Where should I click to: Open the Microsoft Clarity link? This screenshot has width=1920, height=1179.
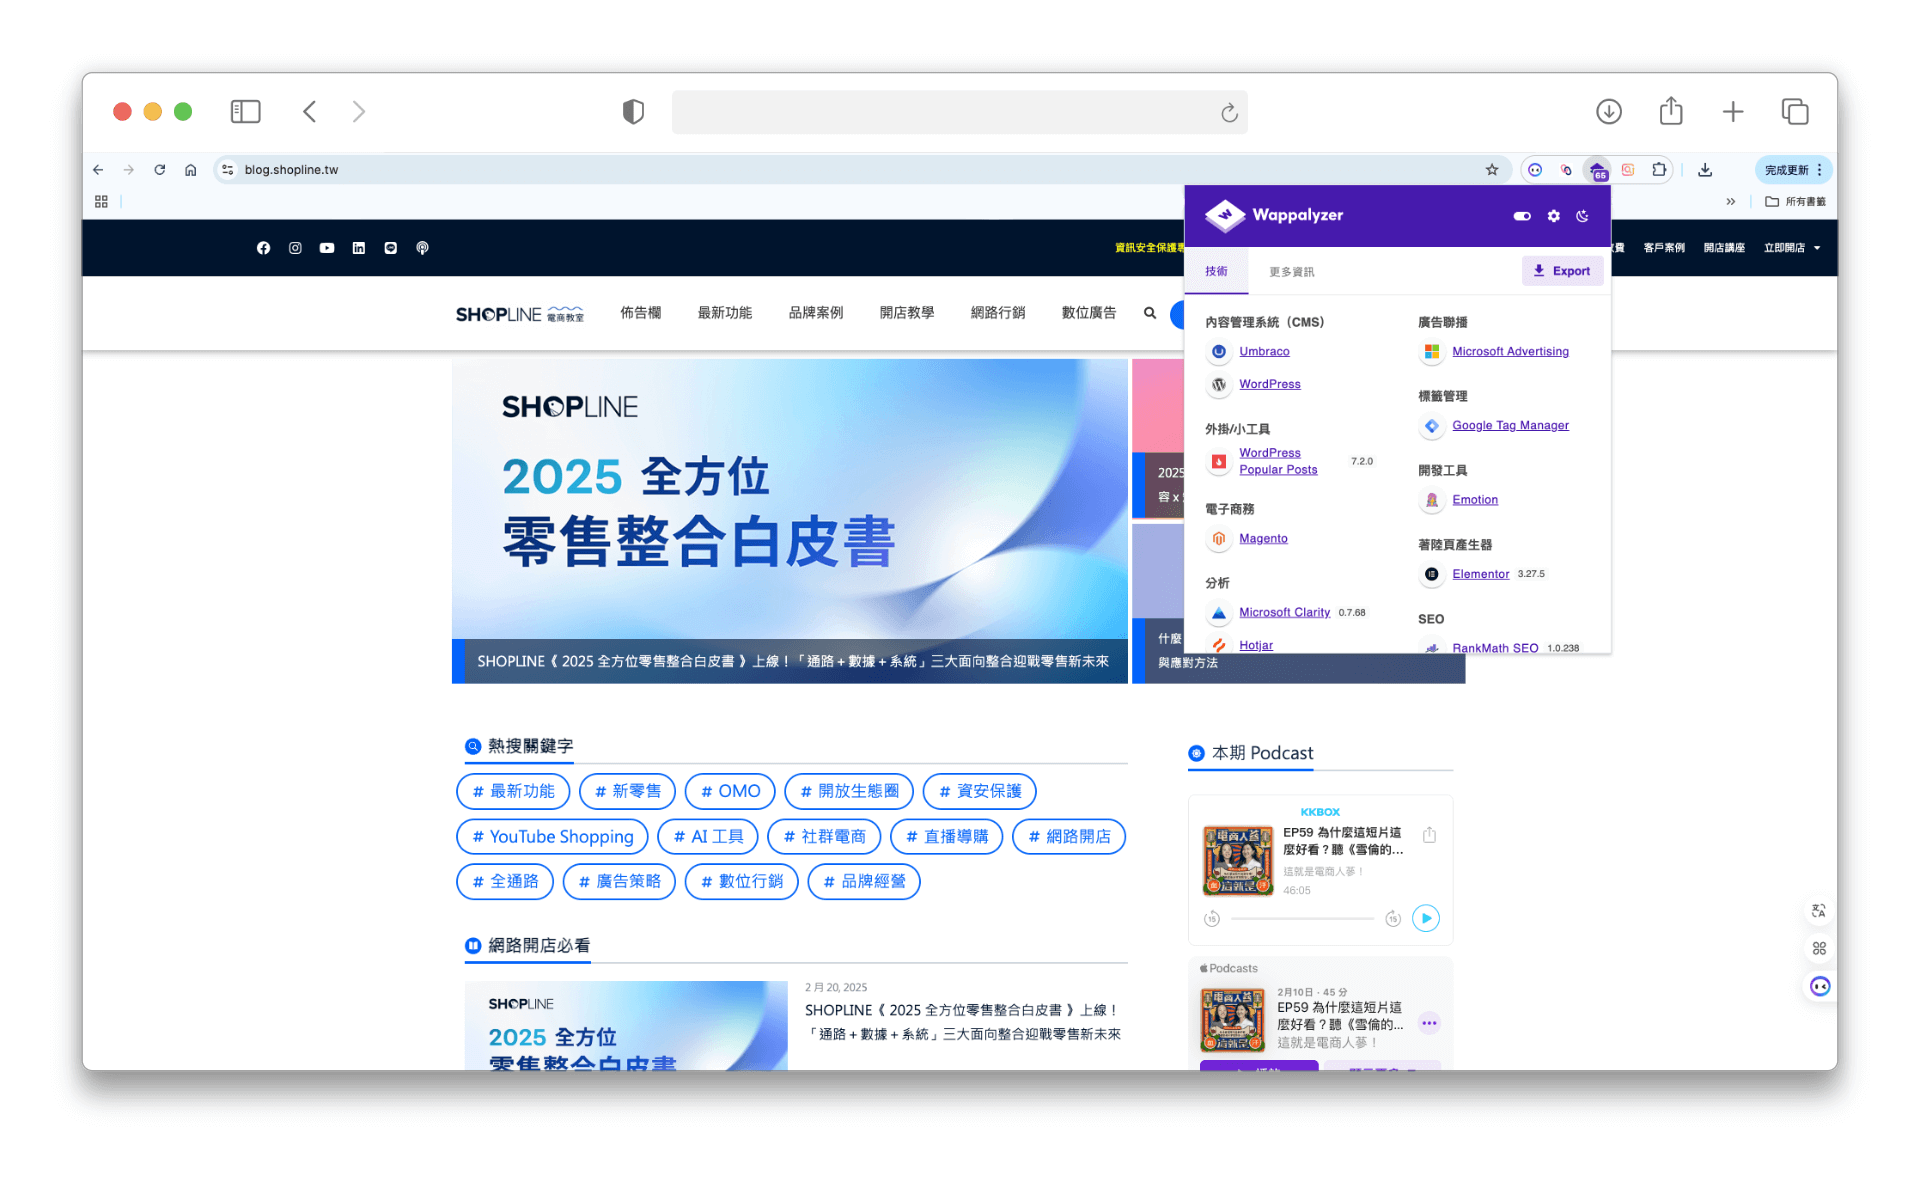pyautogui.click(x=1284, y=612)
